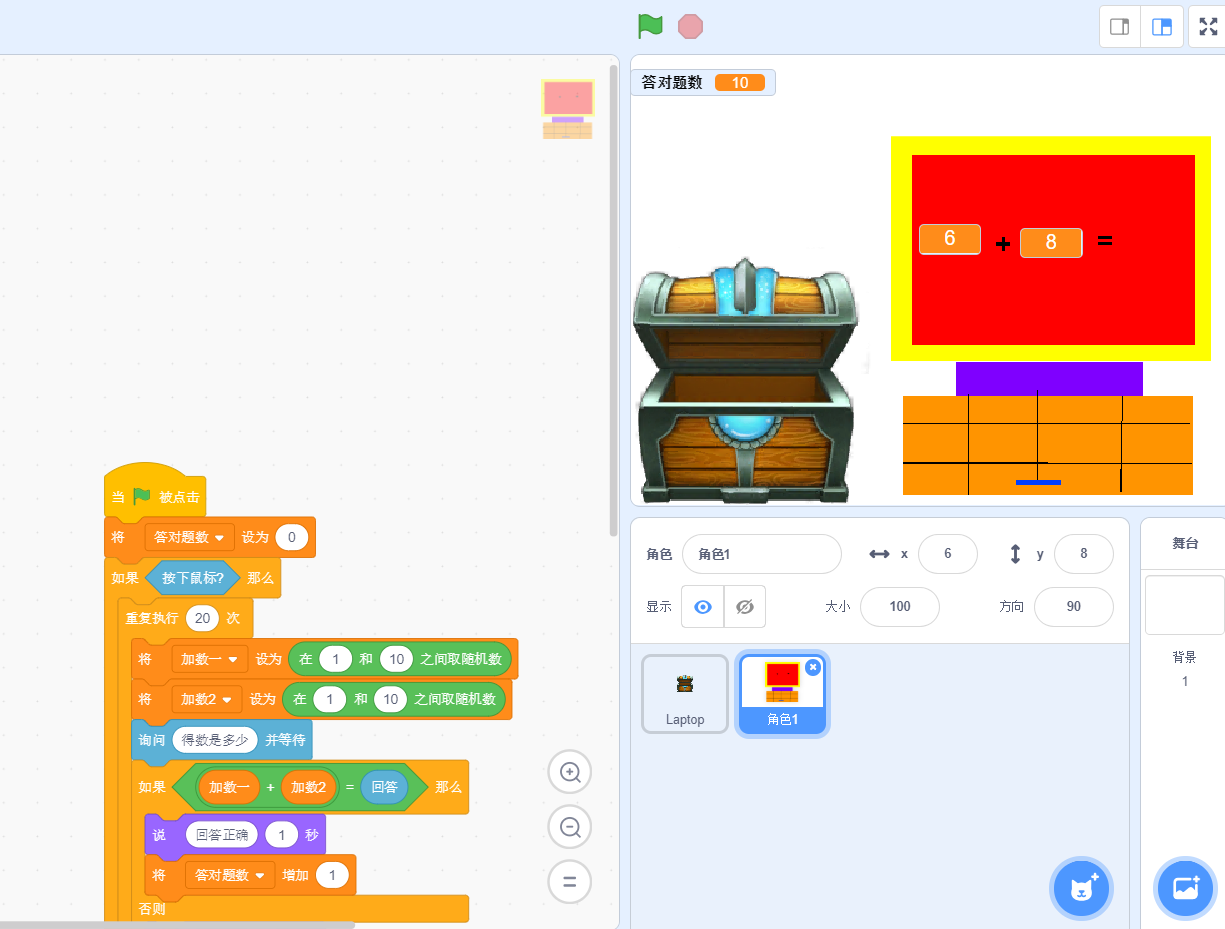Viewport: 1225px width, 929px height.
Task: Switch to small stage layout
Action: pos(1120,27)
